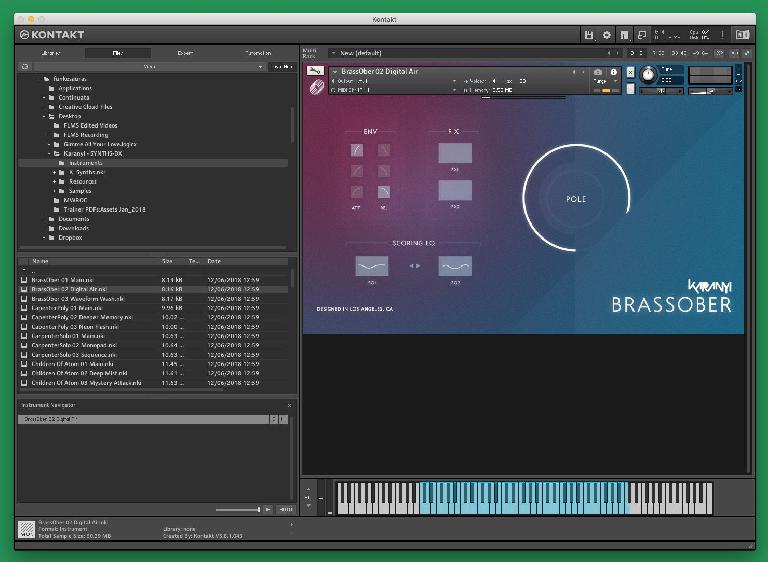This screenshot has width=768, height=562.
Task: Open the New (default) multi preset dropdown
Action: coord(465,53)
